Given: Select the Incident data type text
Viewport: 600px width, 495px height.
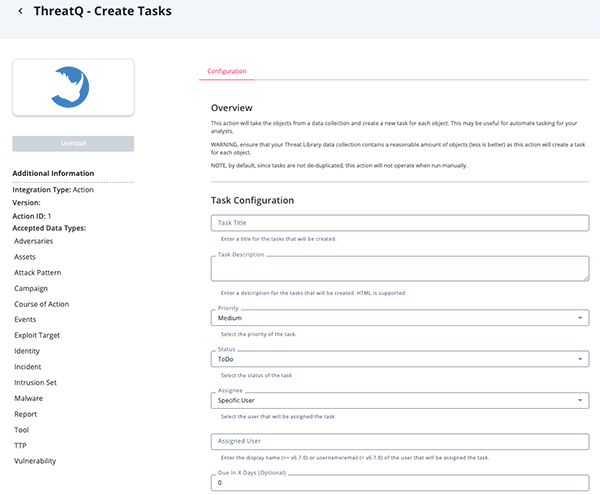Looking at the screenshot, I should click(28, 367).
